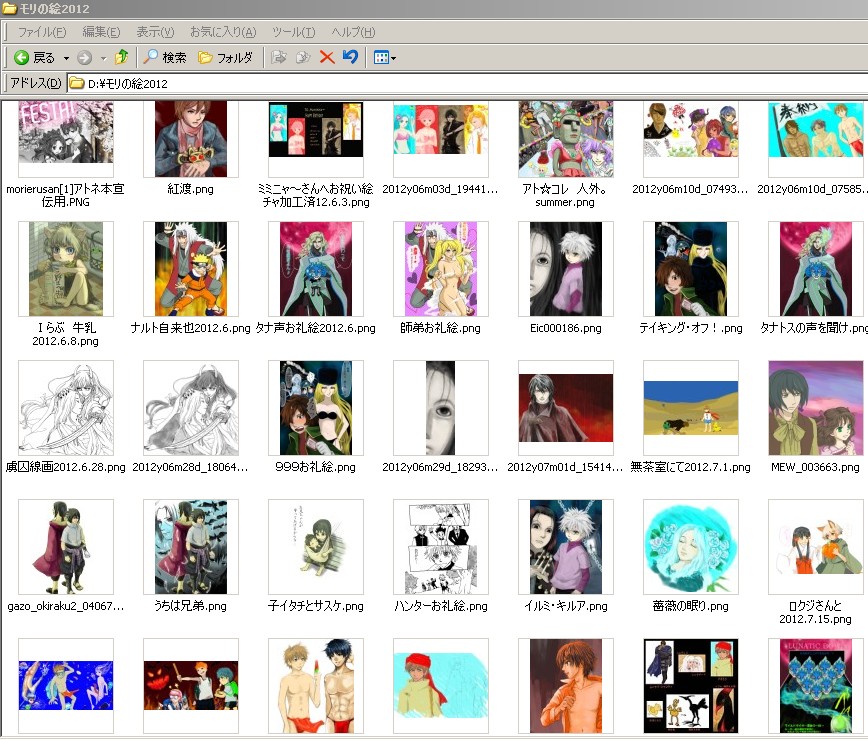Select thumbnail 2012y07m01d_15414
Image resolution: width=868 pixels, height=740 pixels.
point(566,408)
